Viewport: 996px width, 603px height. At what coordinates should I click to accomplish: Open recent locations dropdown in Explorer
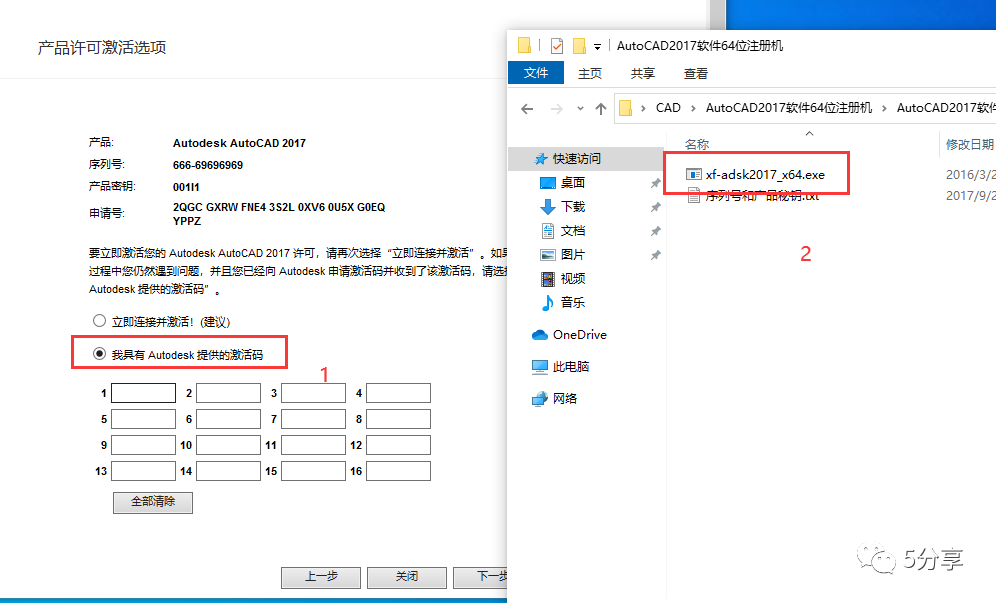[580, 109]
